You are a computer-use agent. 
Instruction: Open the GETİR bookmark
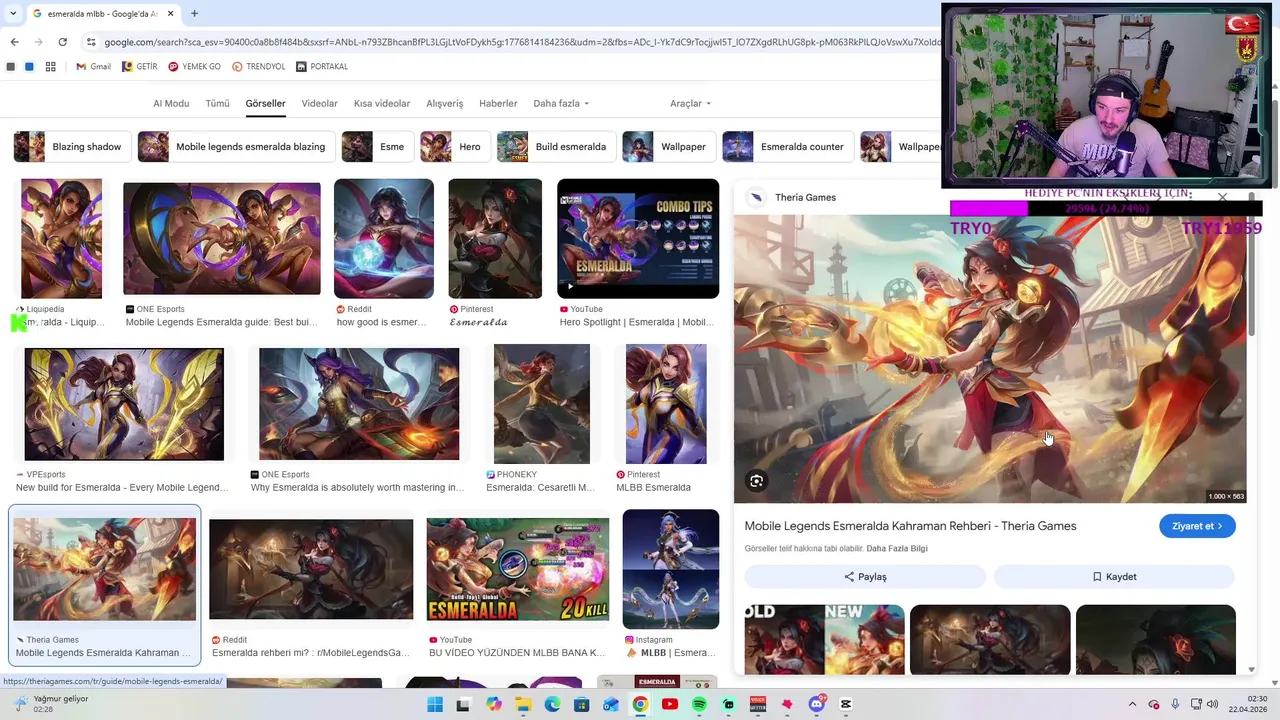(x=140, y=67)
